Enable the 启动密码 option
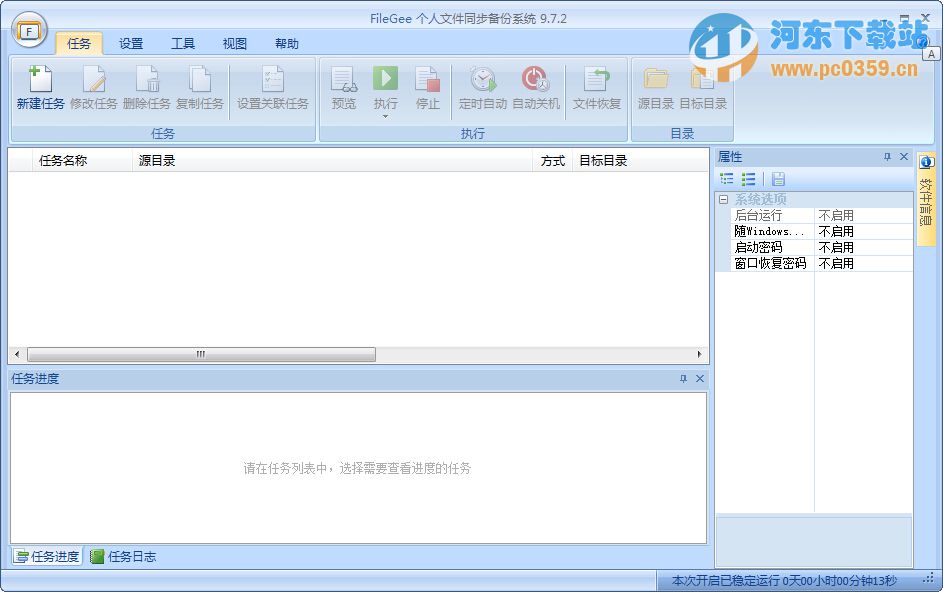 [838, 247]
